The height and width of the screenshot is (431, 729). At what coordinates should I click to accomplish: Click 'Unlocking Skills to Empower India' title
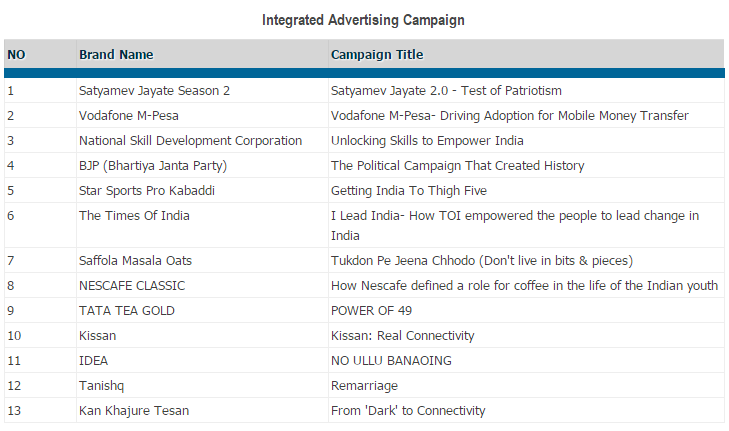coord(427,141)
